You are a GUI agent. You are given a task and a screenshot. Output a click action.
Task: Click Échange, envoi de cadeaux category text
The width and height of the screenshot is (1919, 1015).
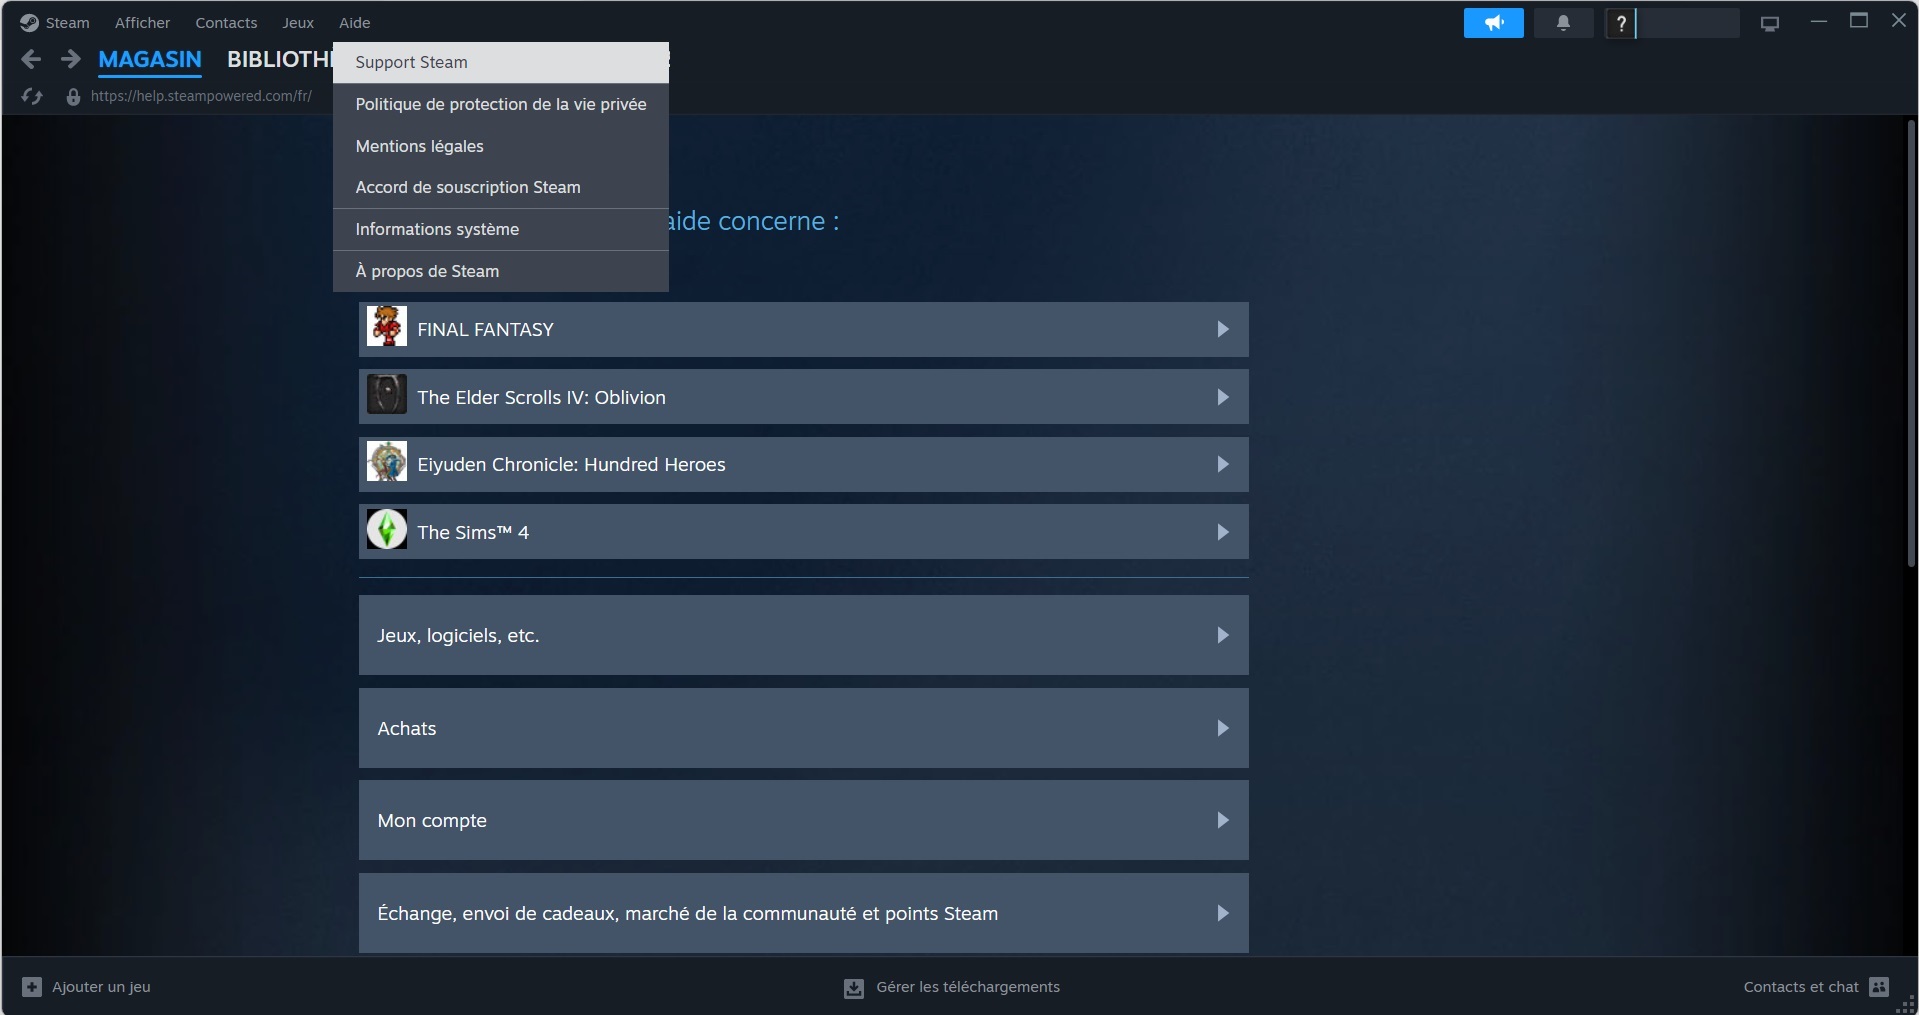687,913
